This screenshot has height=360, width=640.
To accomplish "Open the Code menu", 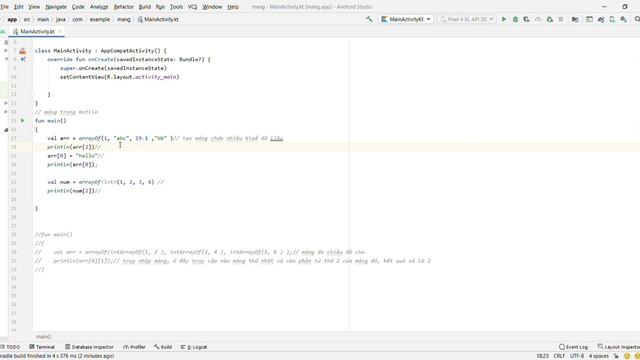I will click(78, 7).
